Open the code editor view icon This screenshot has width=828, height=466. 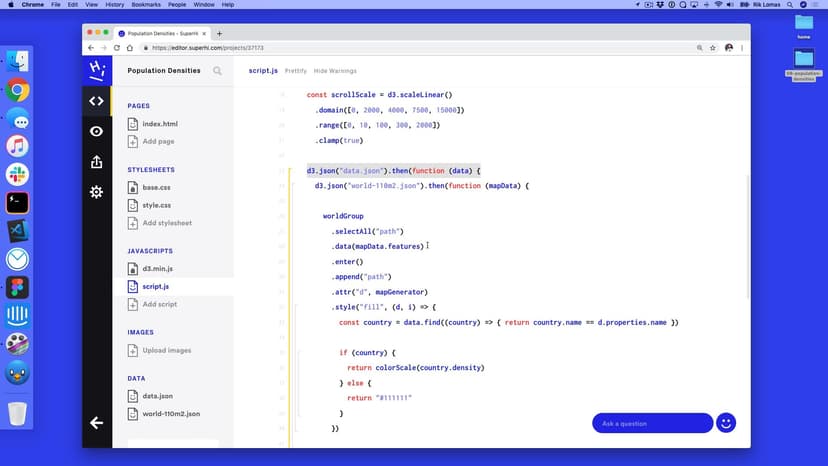click(96, 101)
